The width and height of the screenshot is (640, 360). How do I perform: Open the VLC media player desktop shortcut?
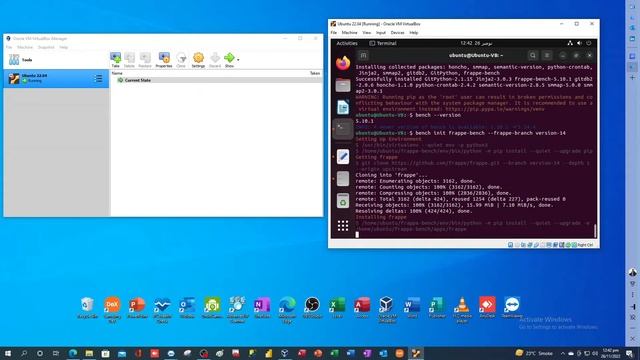[x=462, y=310]
